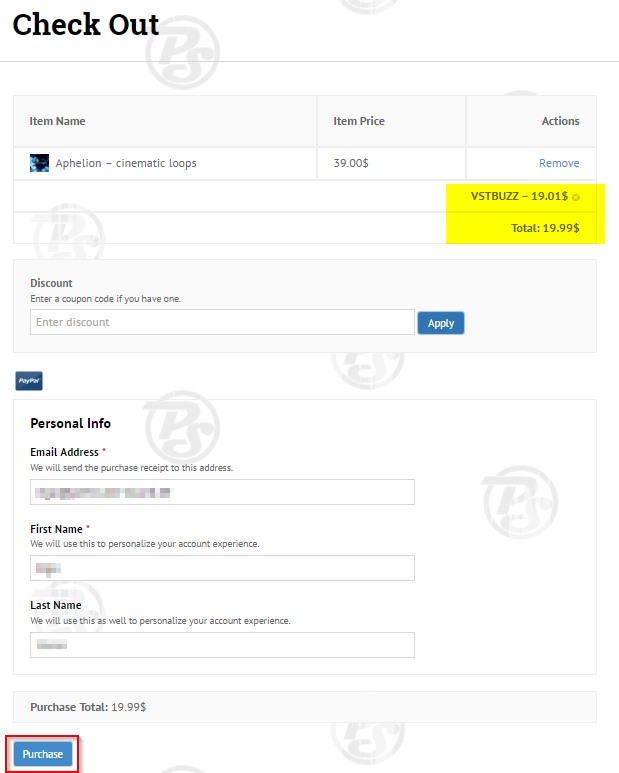Click the Item Name column header

click(58, 121)
